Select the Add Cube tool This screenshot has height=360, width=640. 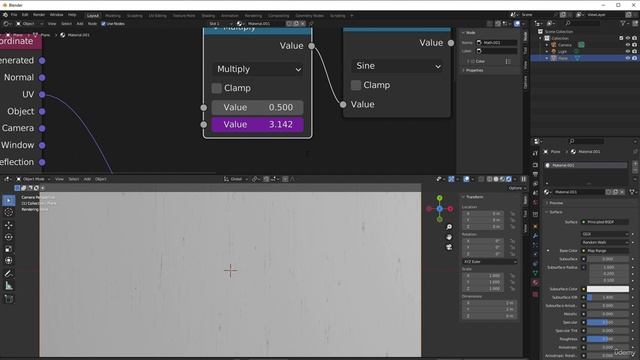point(9,299)
